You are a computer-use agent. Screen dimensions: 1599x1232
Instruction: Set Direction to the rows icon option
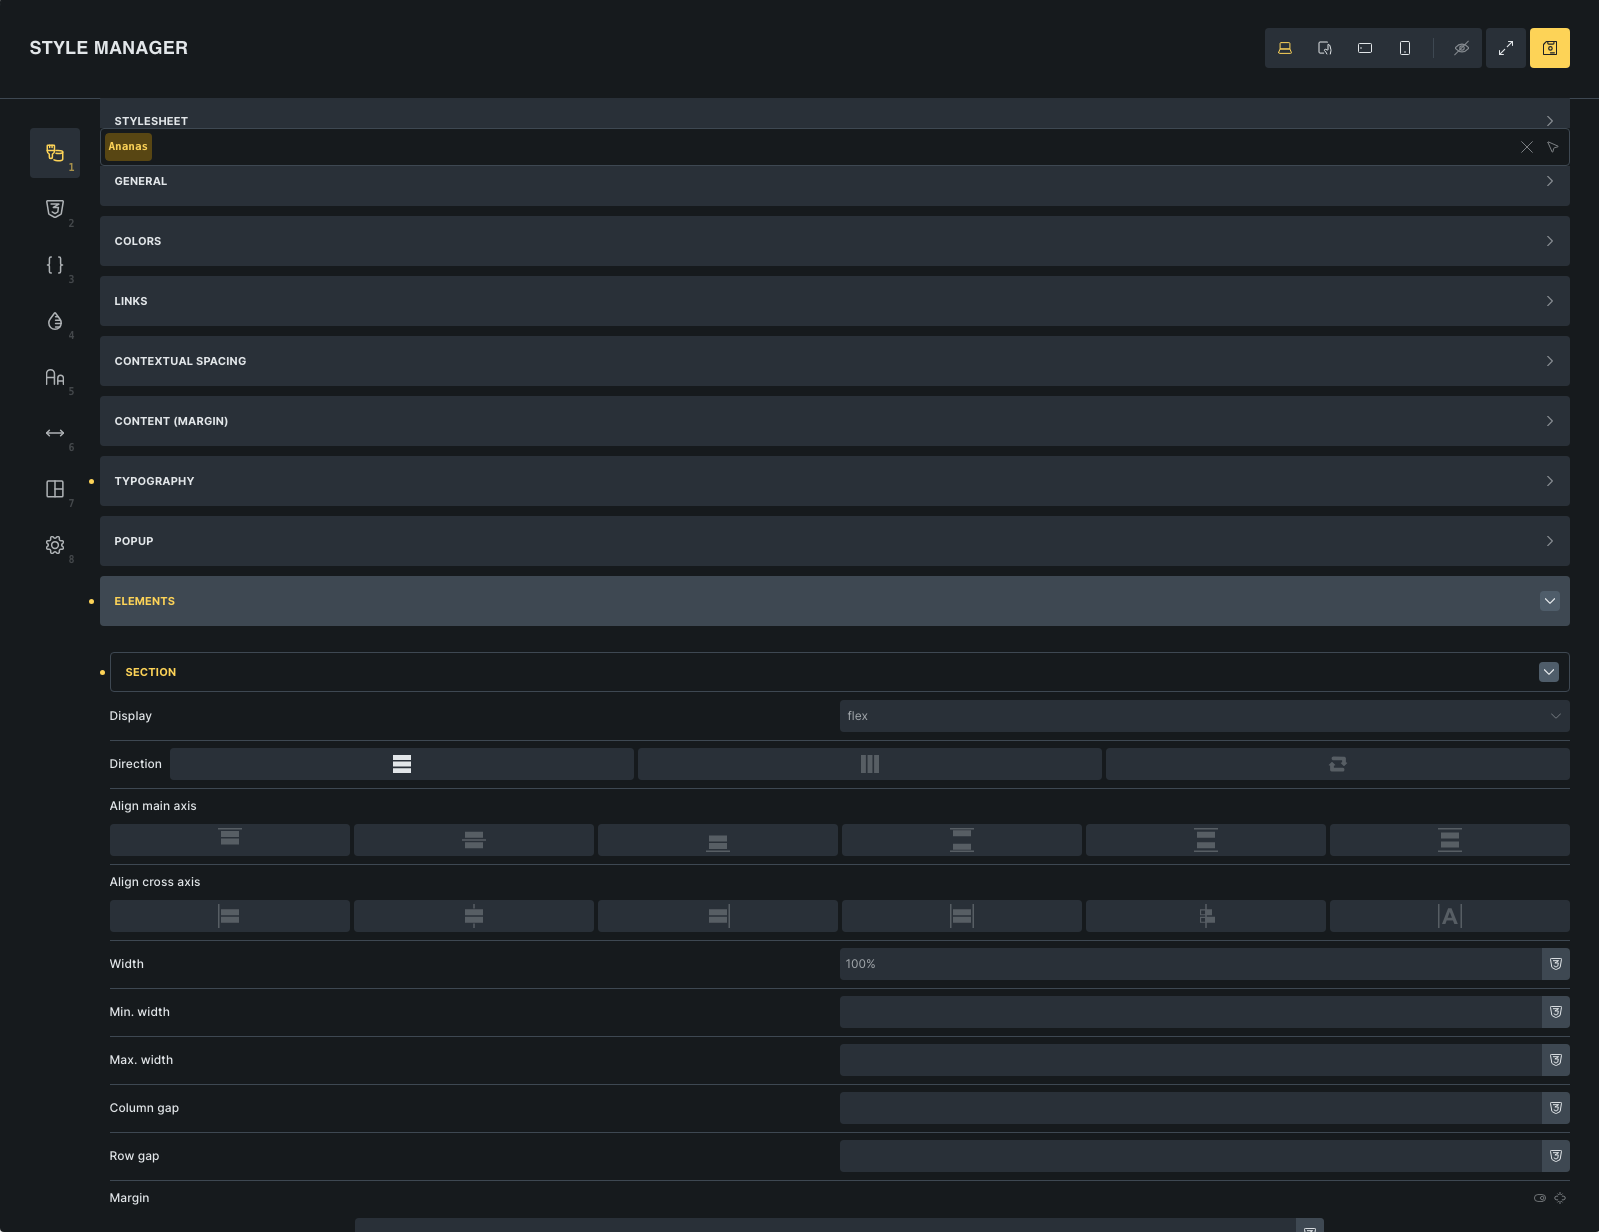tap(401, 764)
